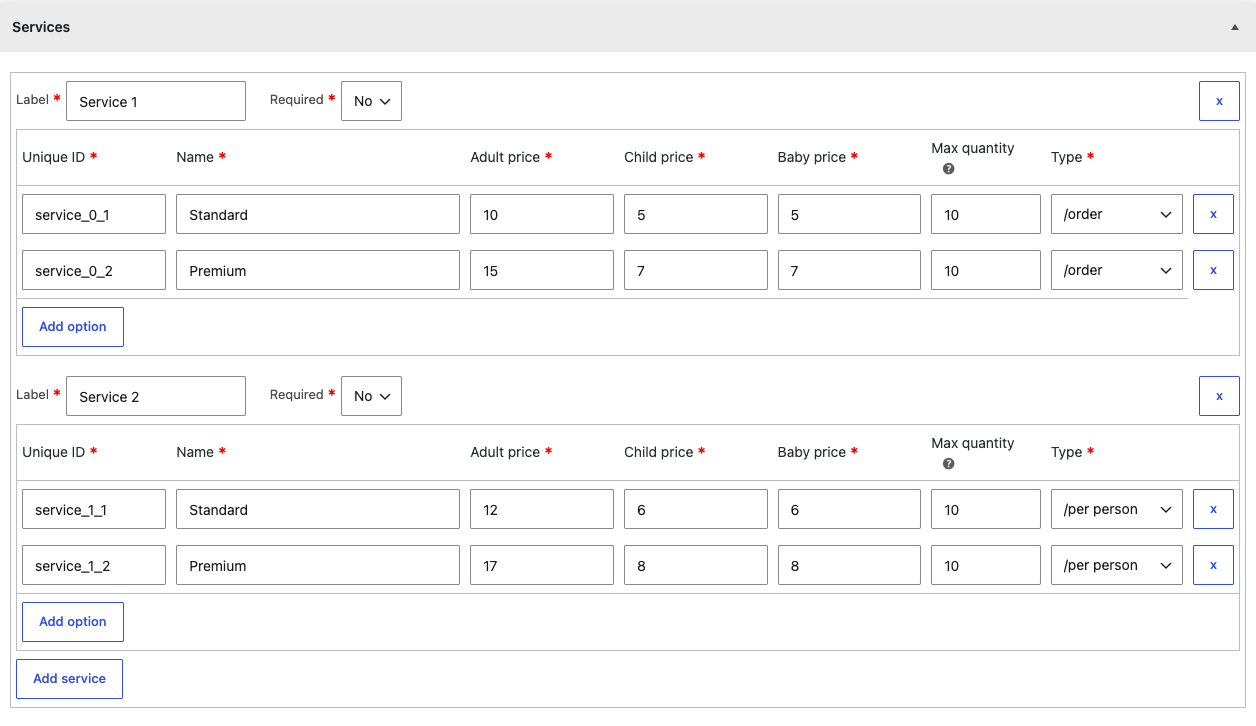Screen dimensions: 1256x726
Task: Open Type dropdown for service_0_1
Action: [1117, 214]
